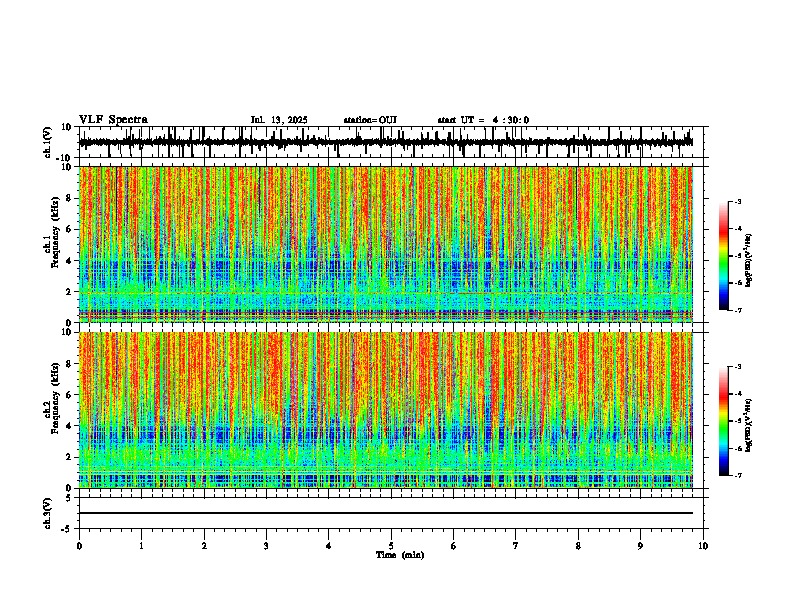This screenshot has width=792, height=612.
Task: Click the log(PSD) label beside ch.2 colorbar
Action: click(x=748, y=425)
